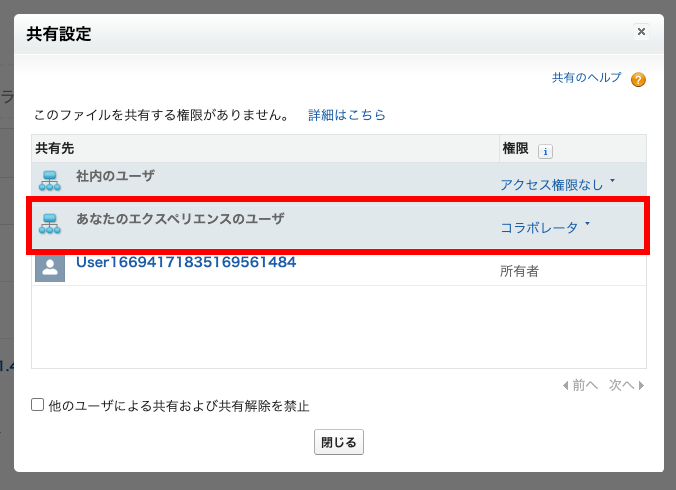Screen dimensions: 676x490
Task: Select the 社内のユーザ row name
Action: [115, 176]
